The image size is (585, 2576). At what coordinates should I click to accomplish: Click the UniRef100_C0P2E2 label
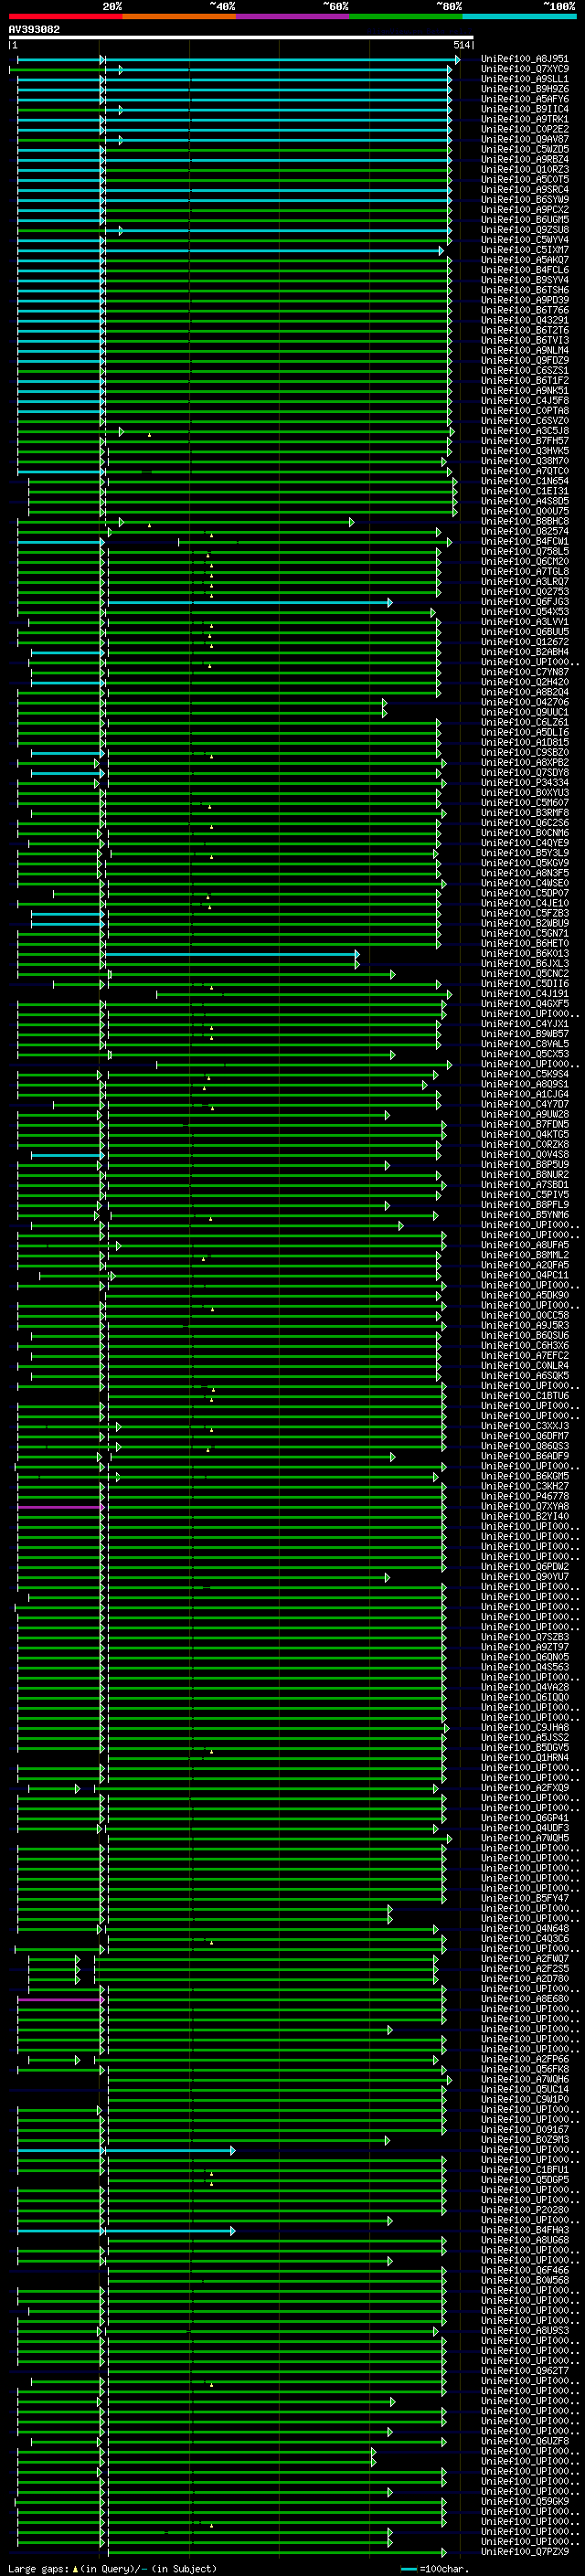pos(525,129)
